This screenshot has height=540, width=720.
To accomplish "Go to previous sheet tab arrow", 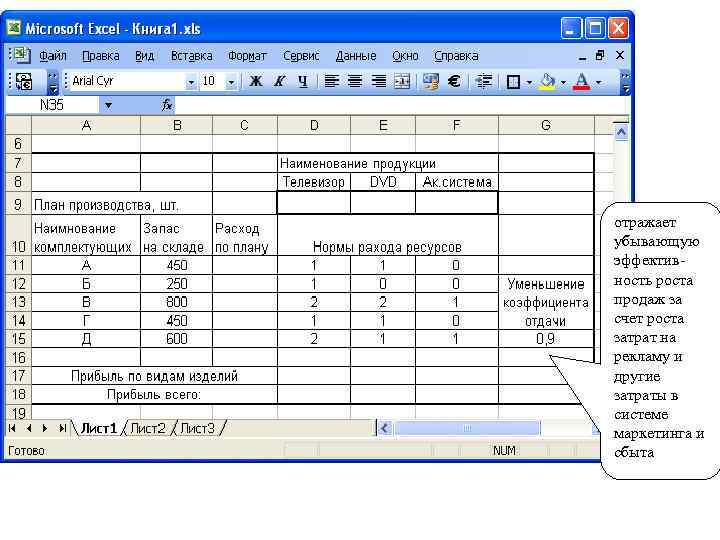I will tap(29, 428).
